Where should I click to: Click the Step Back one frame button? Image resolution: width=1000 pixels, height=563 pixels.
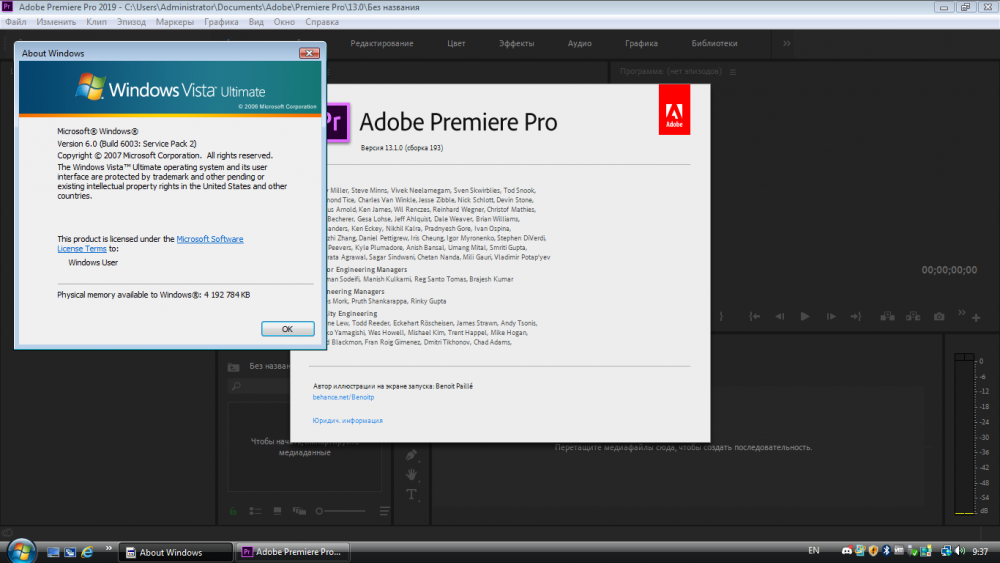click(781, 316)
